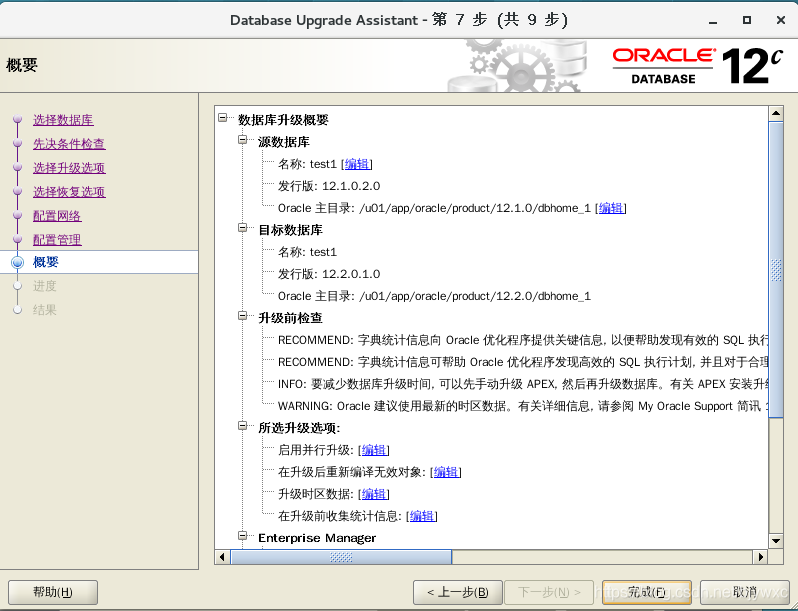Collapse the 目标数据库 tree section
This screenshot has height=611, width=798.
[243, 227]
